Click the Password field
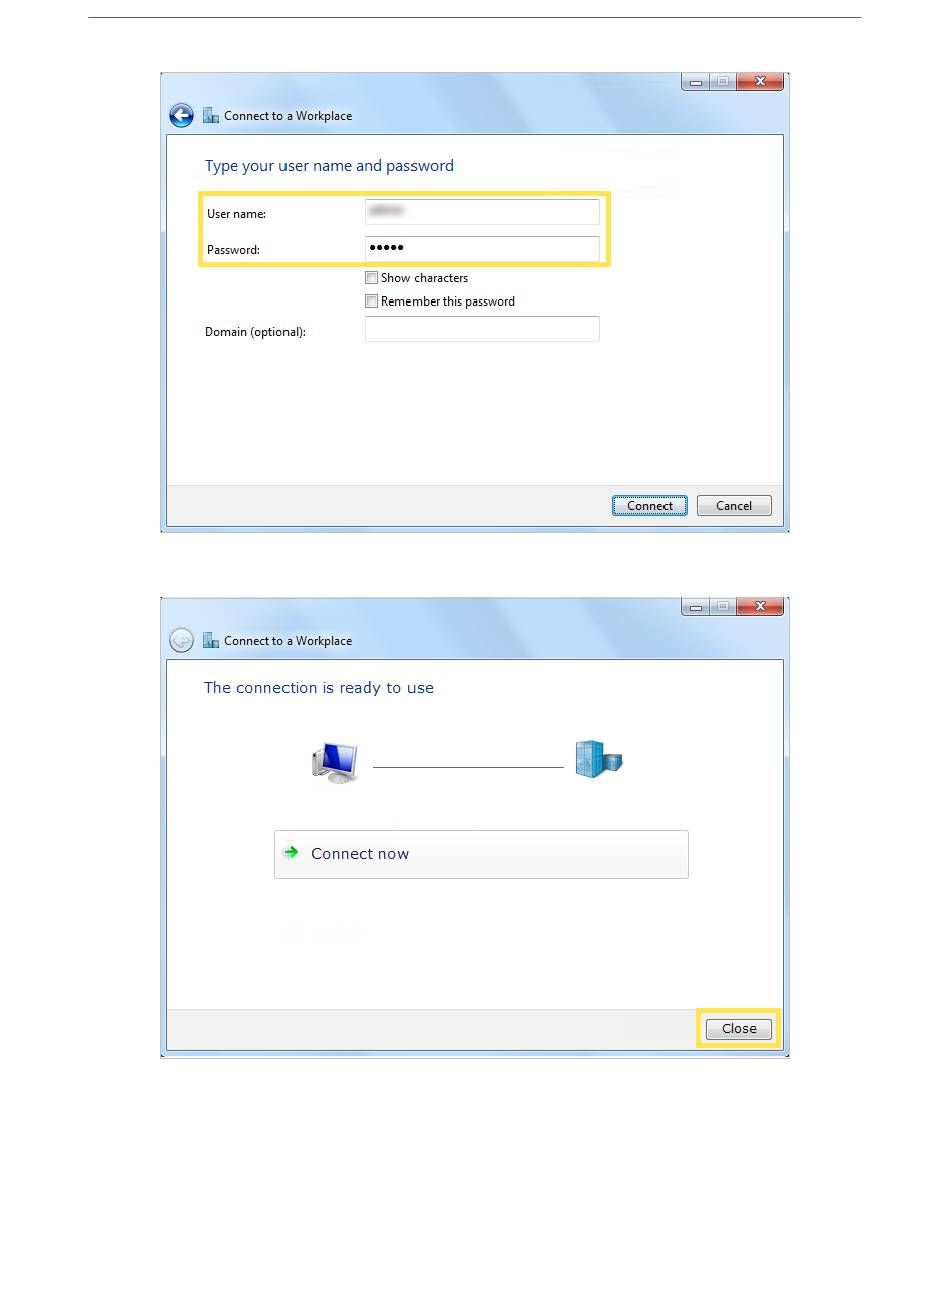The width and height of the screenshot is (950, 1297). [x=482, y=248]
